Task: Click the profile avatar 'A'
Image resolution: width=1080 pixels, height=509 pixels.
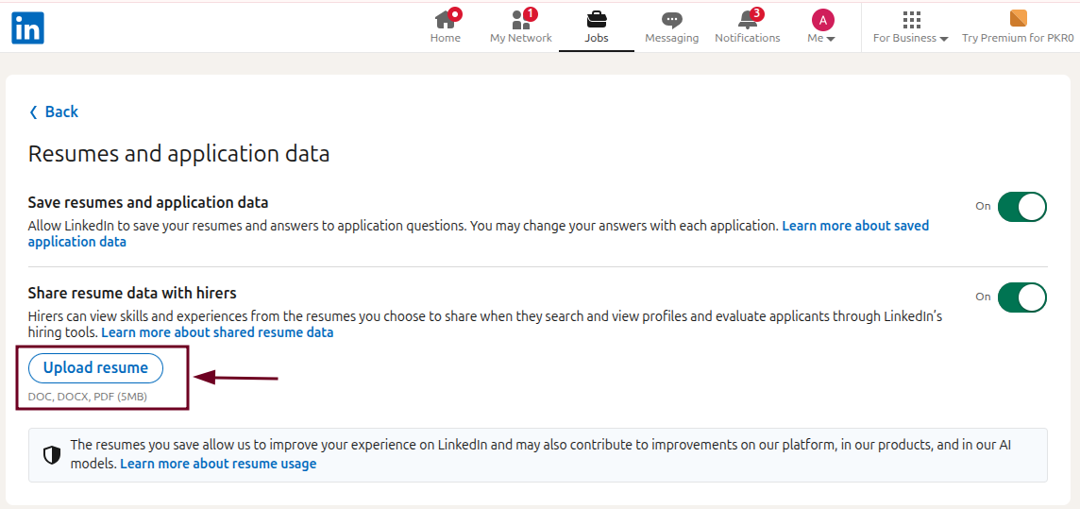Action: coord(822,19)
